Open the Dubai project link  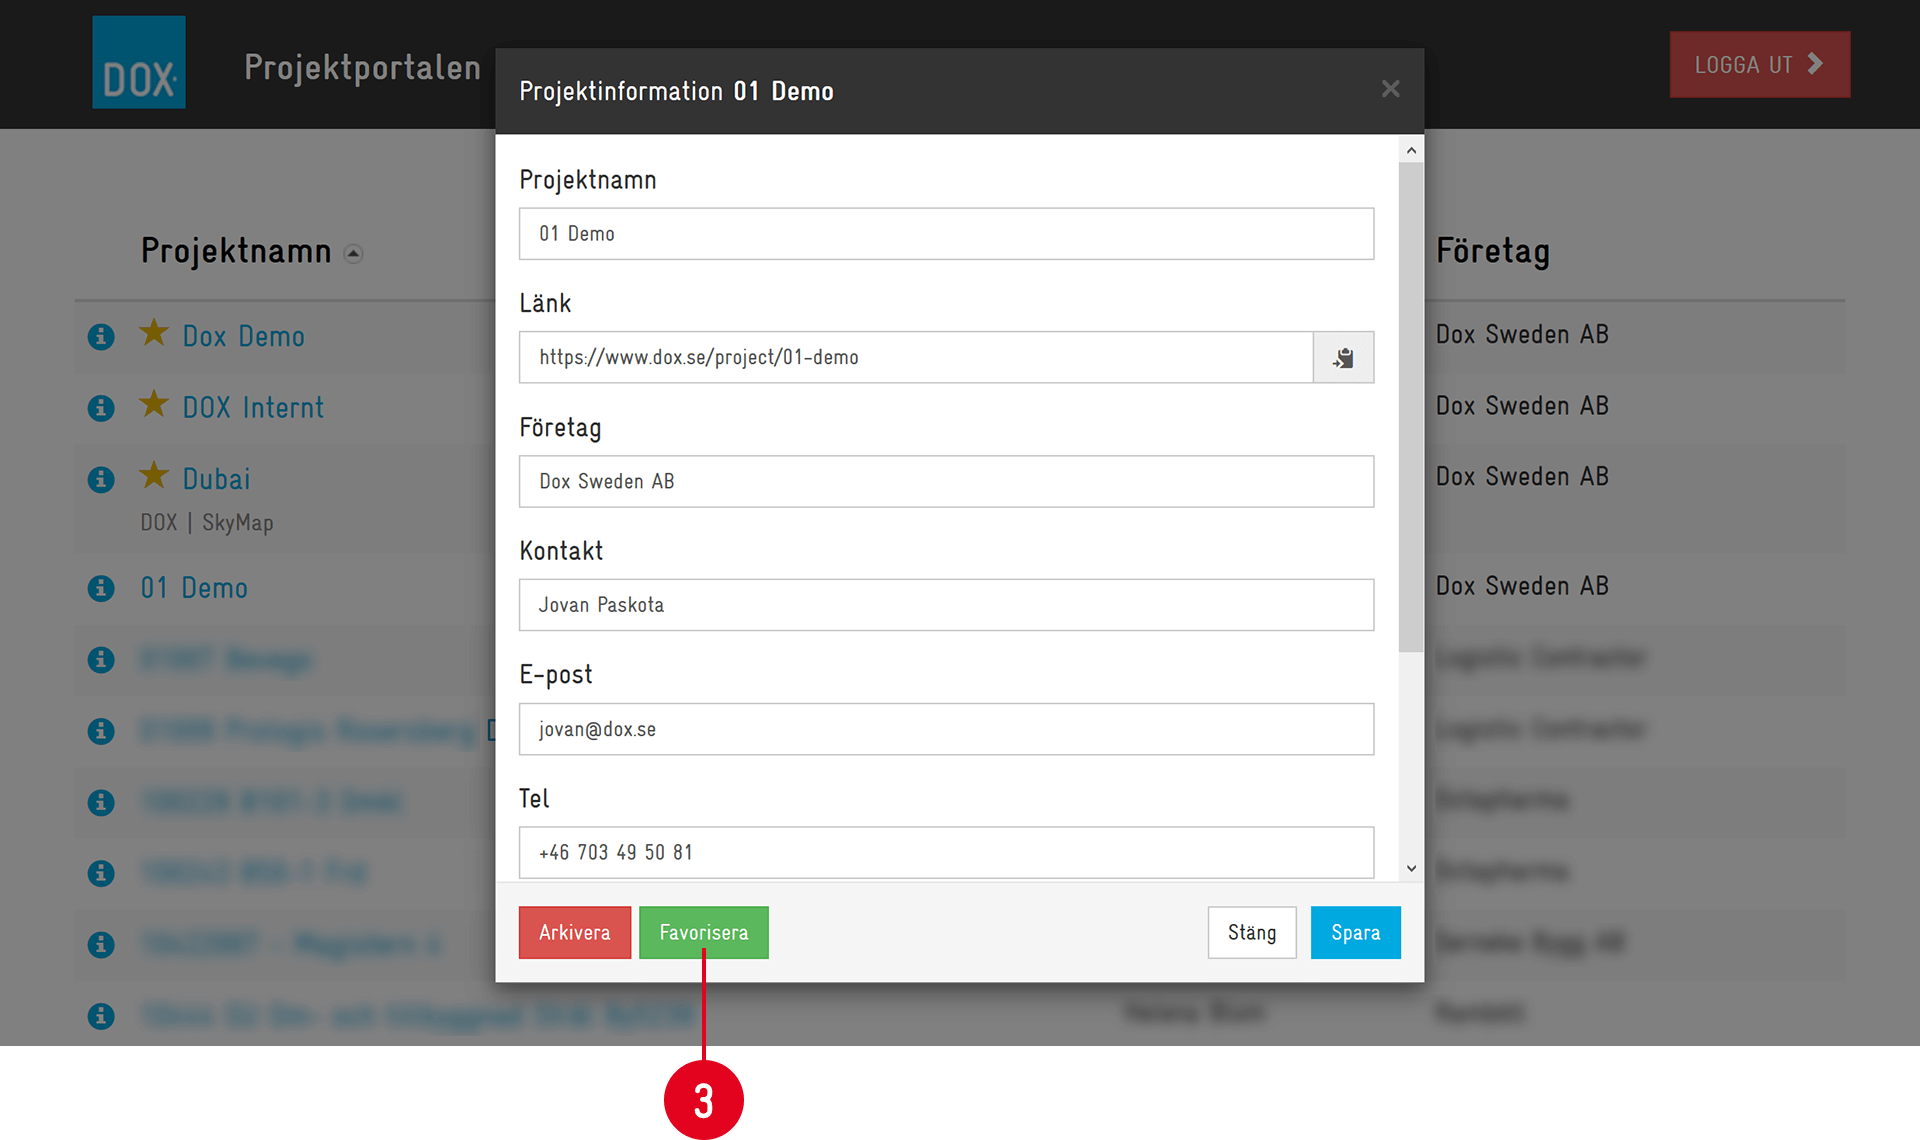click(216, 479)
